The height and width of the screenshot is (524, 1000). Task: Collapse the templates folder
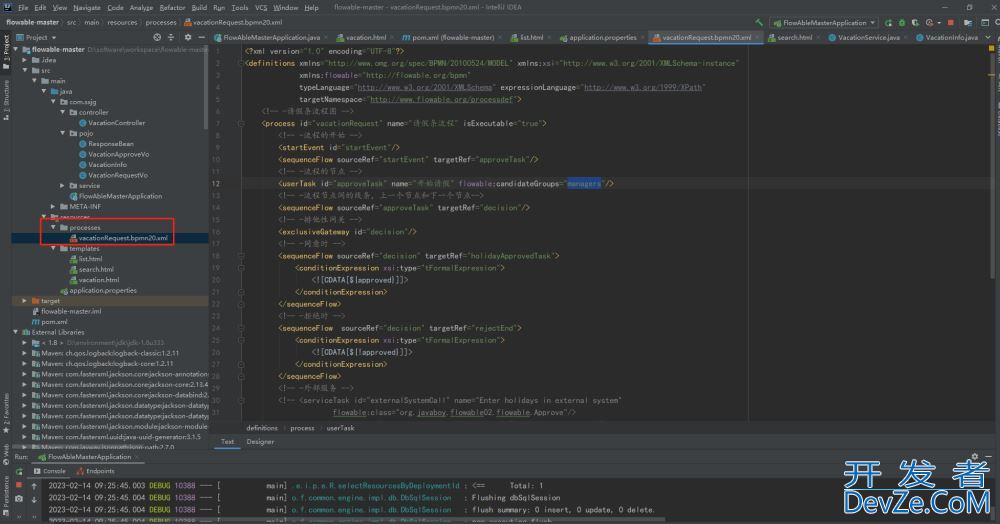pos(54,249)
